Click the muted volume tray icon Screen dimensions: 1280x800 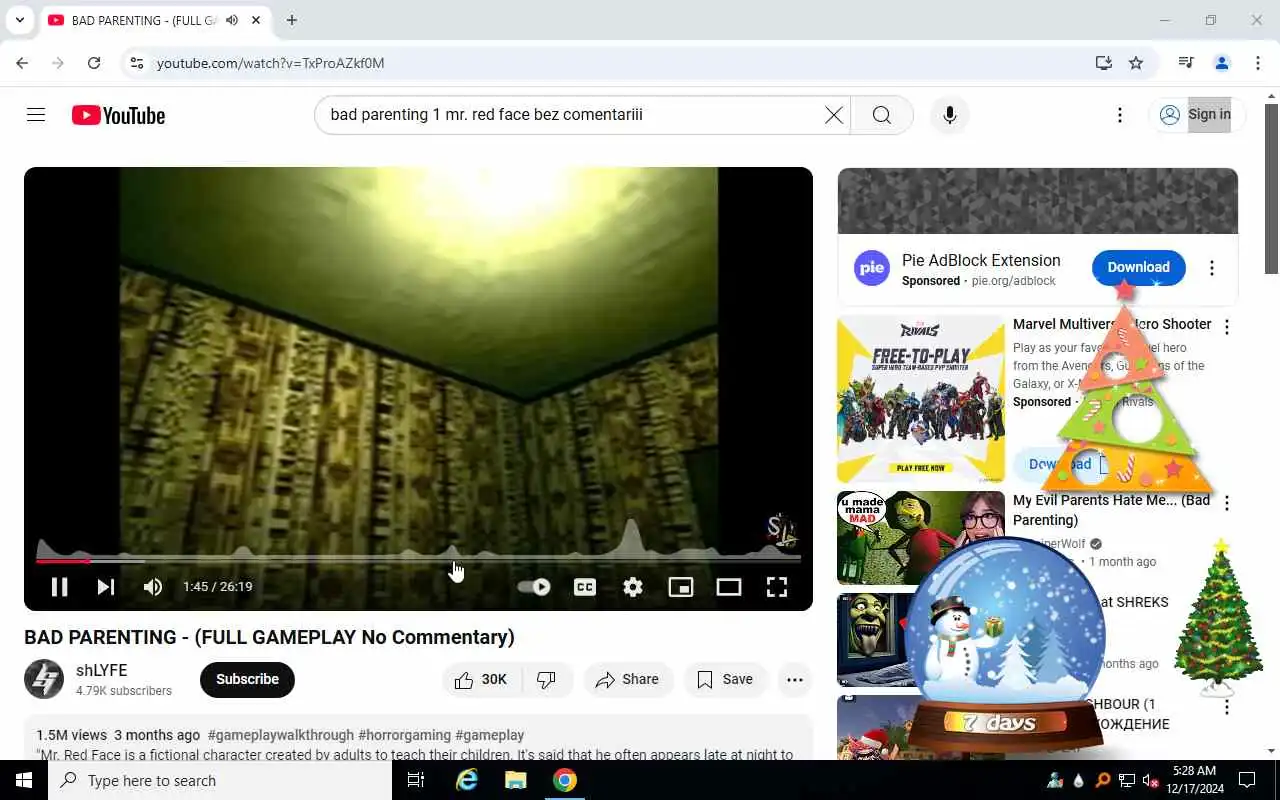pyautogui.click(x=1151, y=780)
